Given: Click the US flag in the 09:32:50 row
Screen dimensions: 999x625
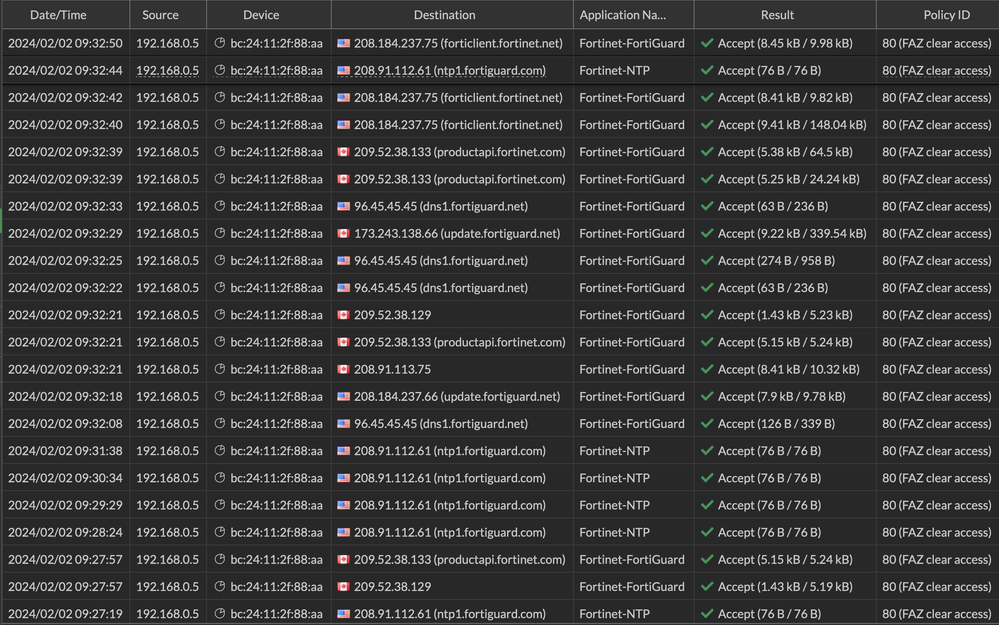Looking at the screenshot, I should click(x=343, y=43).
